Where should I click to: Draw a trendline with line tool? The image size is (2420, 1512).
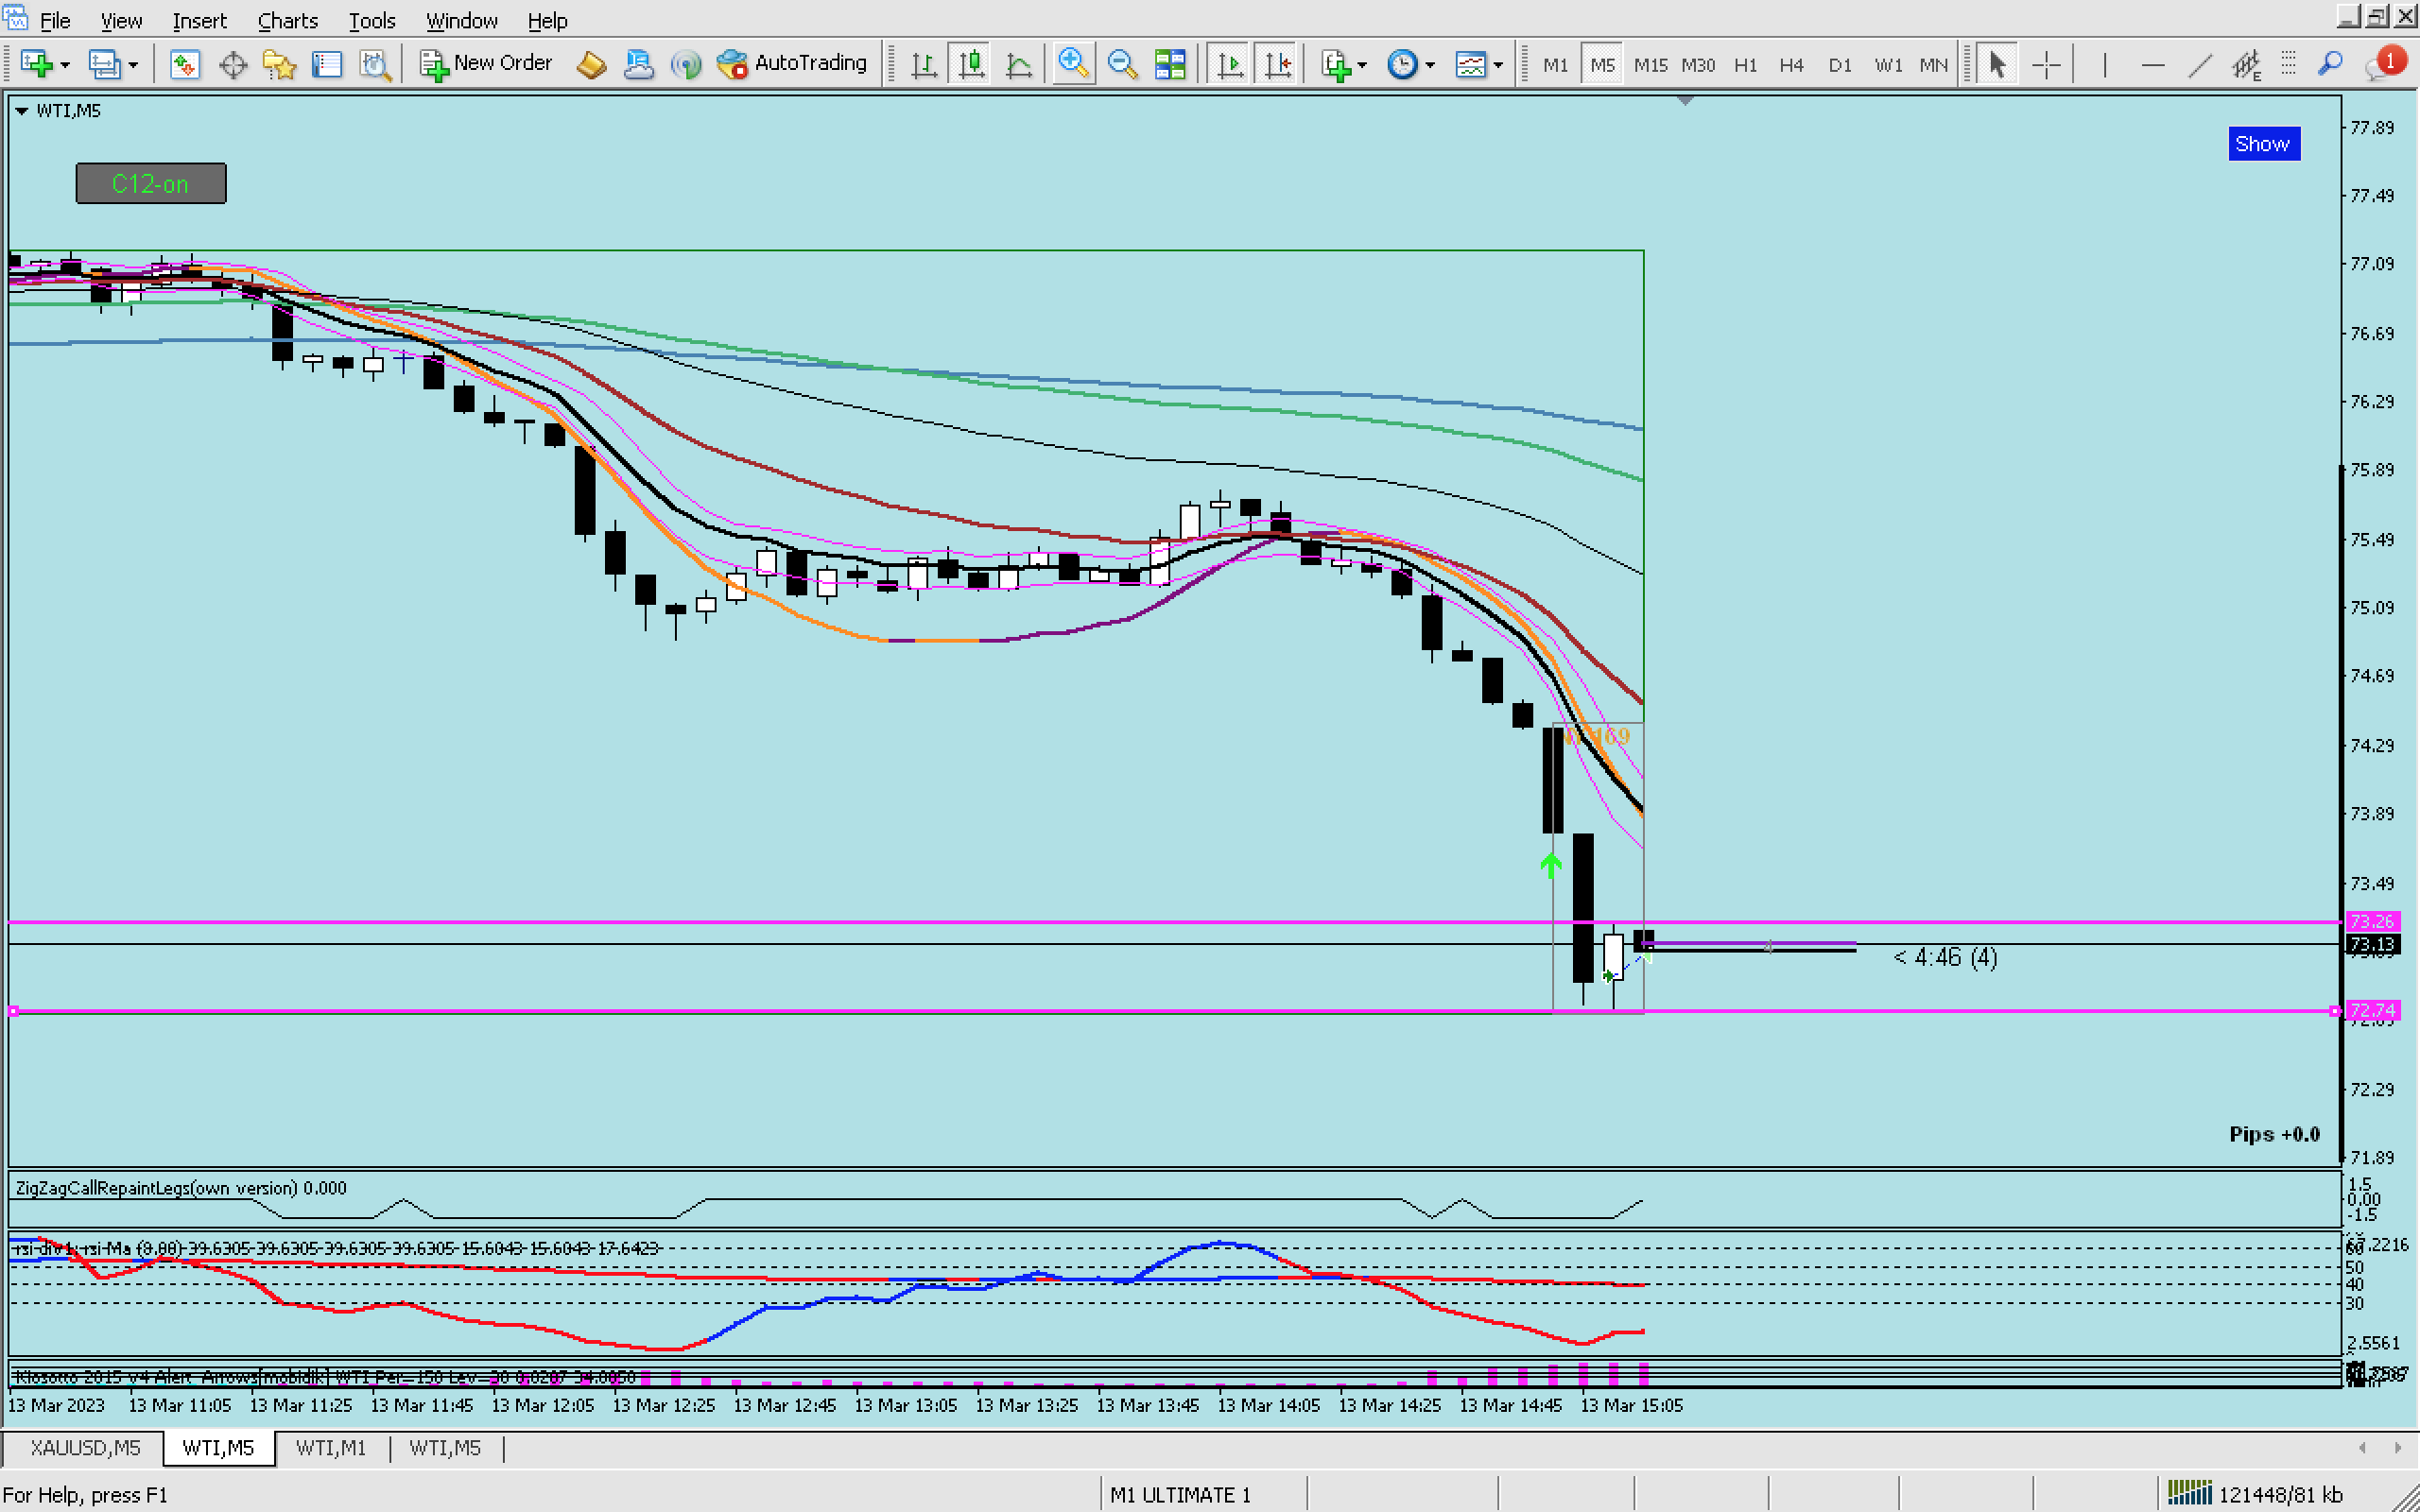2199,65
